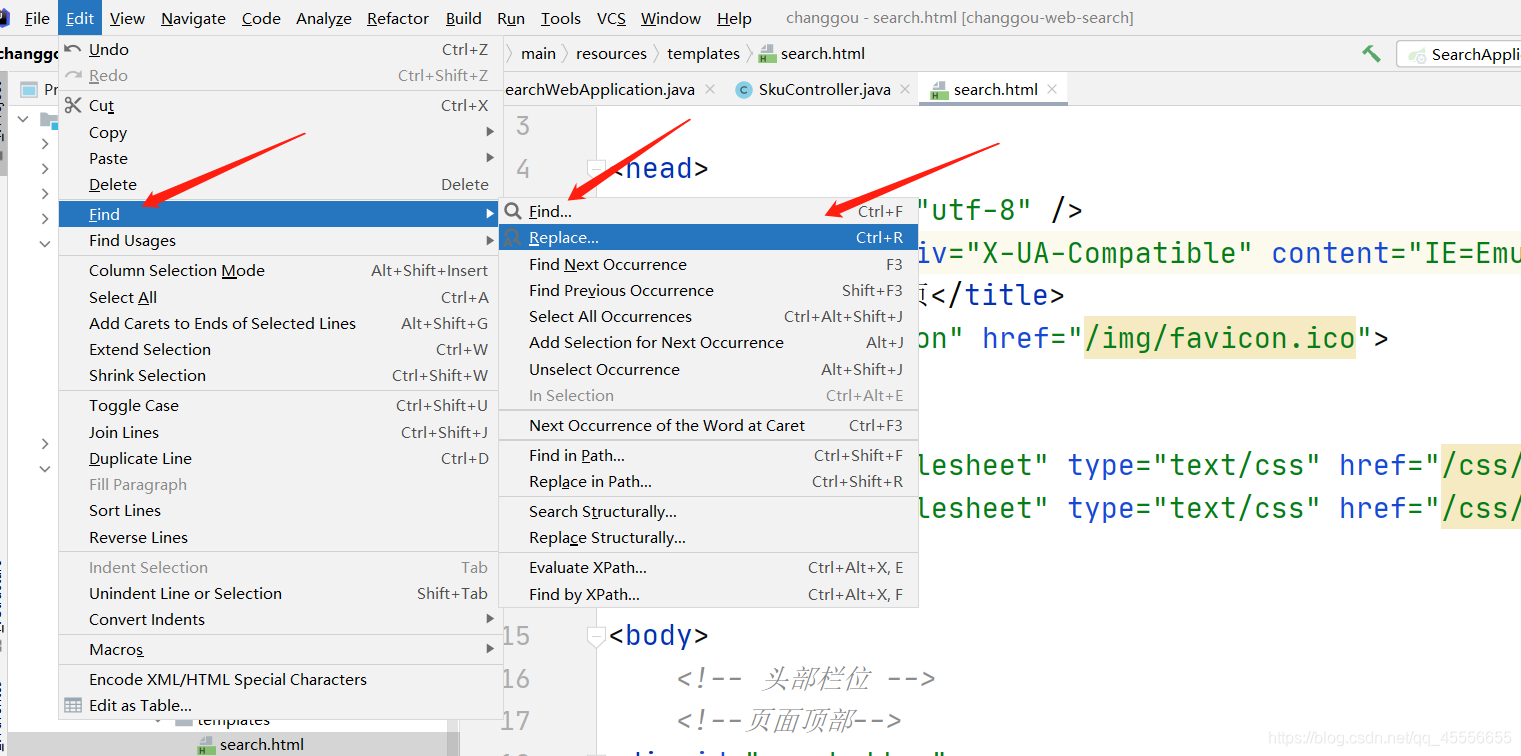Open the Refactor menu
The image size is (1521, 756).
[x=398, y=18]
